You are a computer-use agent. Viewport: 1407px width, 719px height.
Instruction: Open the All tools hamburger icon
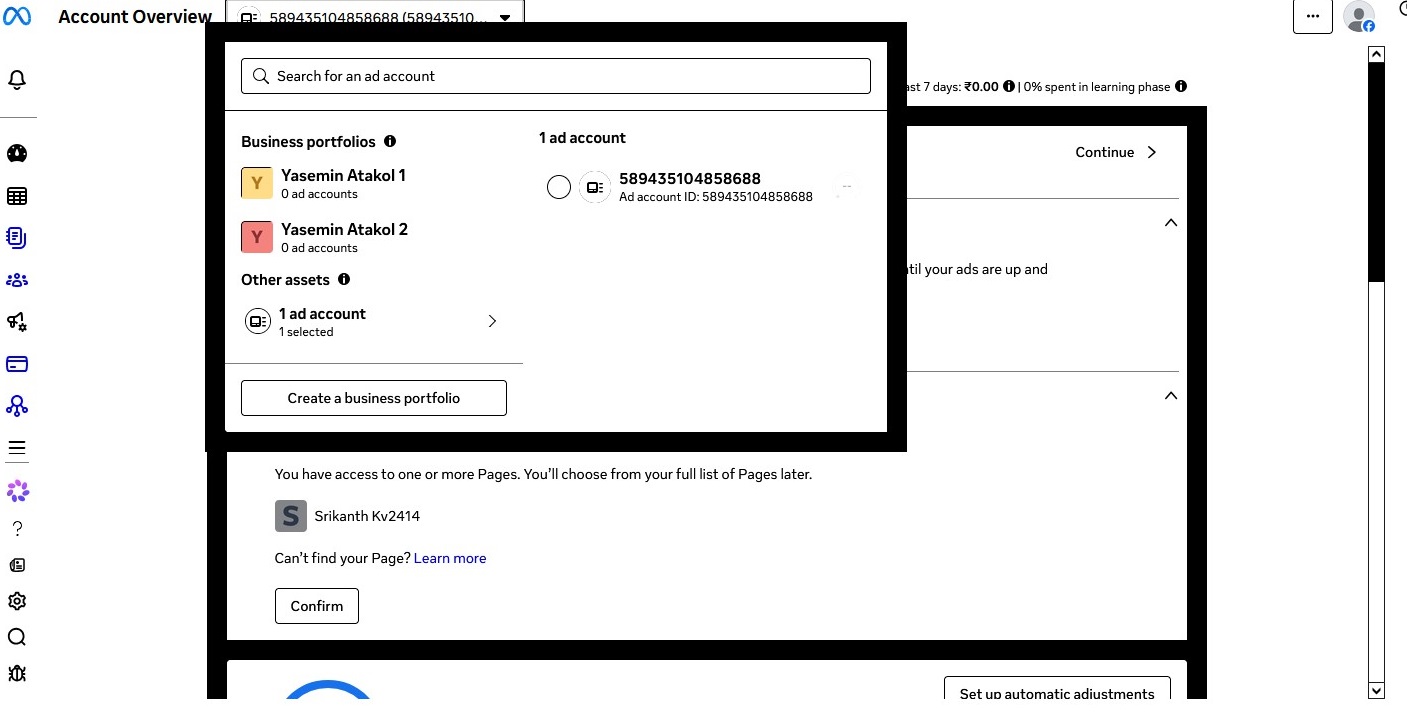(17, 448)
